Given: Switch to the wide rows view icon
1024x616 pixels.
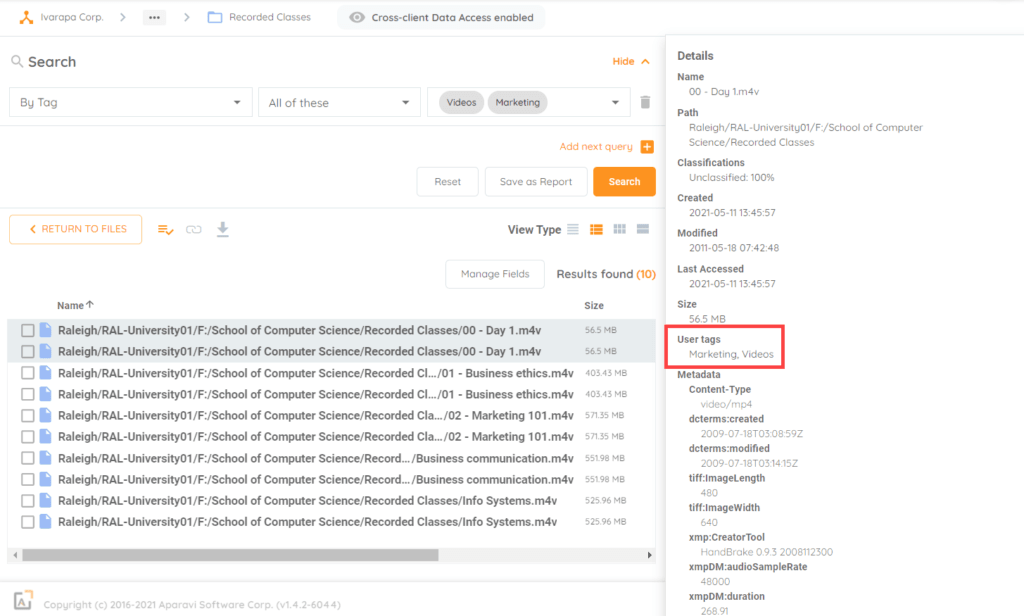Looking at the screenshot, I should click(x=643, y=229).
